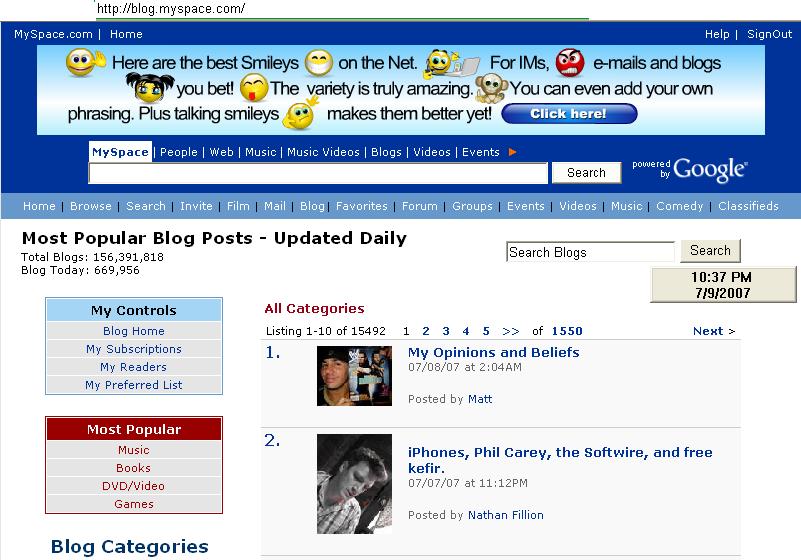Open Blog Home in My Controls
This screenshot has width=801, height=560.
pos(134,331)
